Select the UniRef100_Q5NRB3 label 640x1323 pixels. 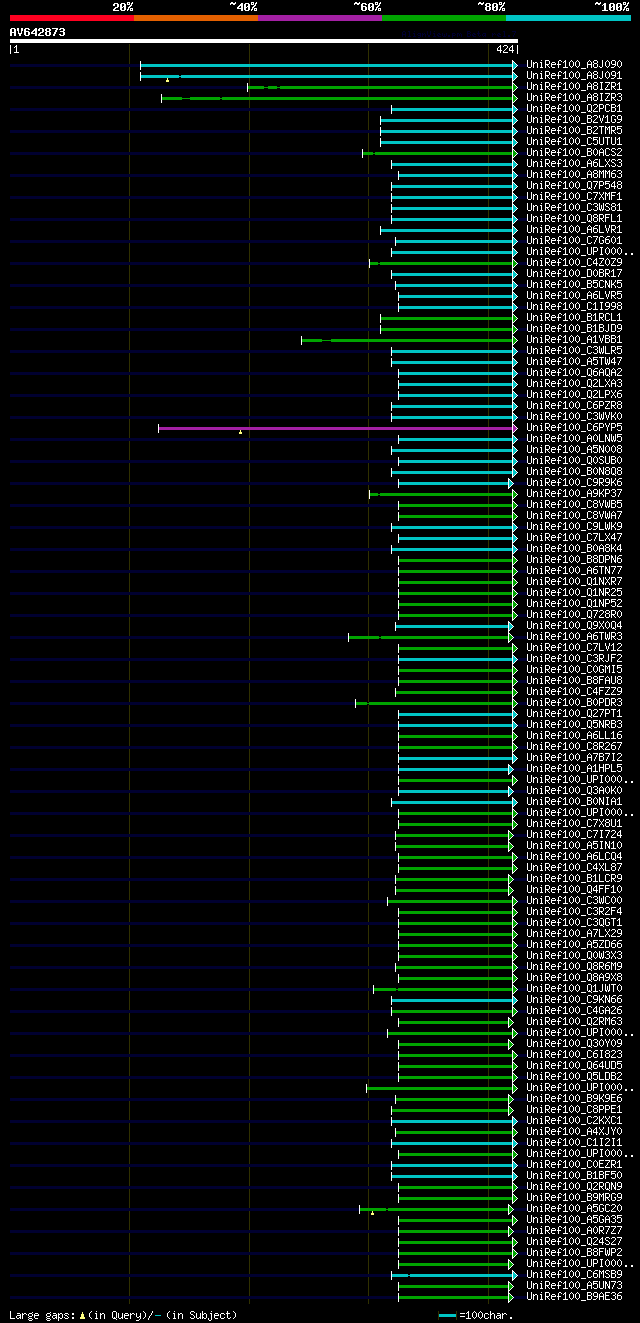[574, 725]
